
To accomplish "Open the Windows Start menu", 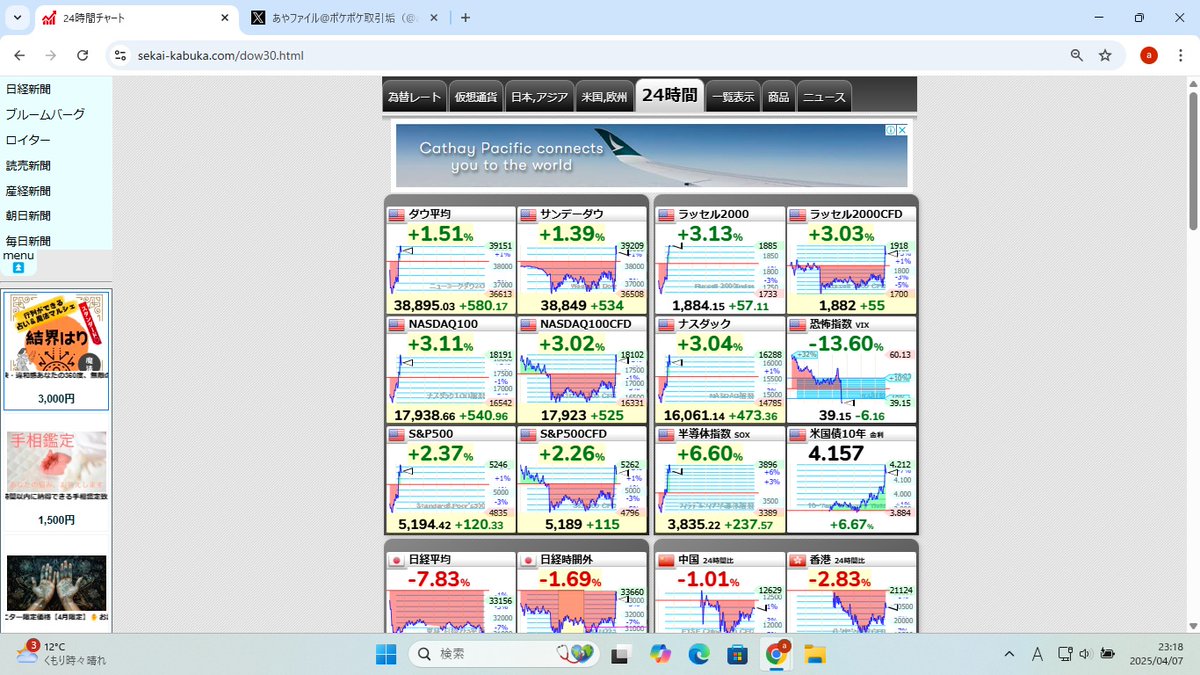I will tap(386, 654).
